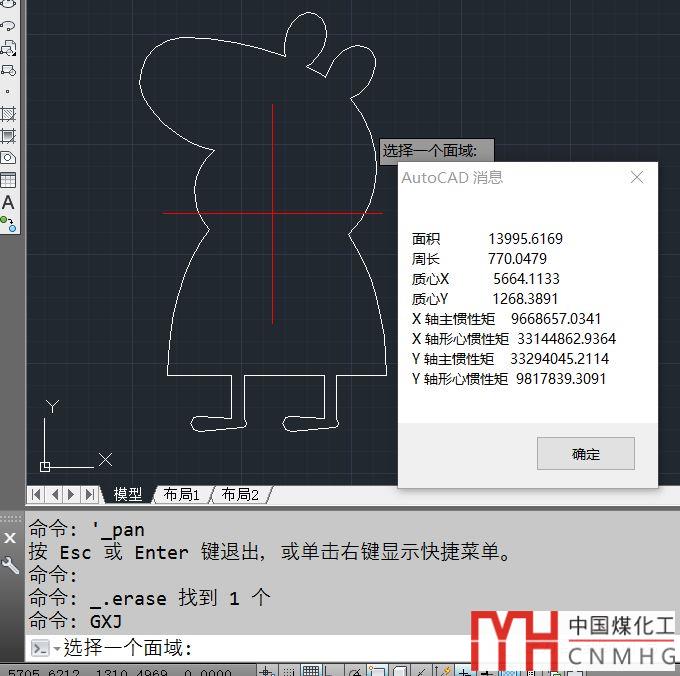
Task: Close the AutoCAD 消息 dialog
Action: pos(637,177)
